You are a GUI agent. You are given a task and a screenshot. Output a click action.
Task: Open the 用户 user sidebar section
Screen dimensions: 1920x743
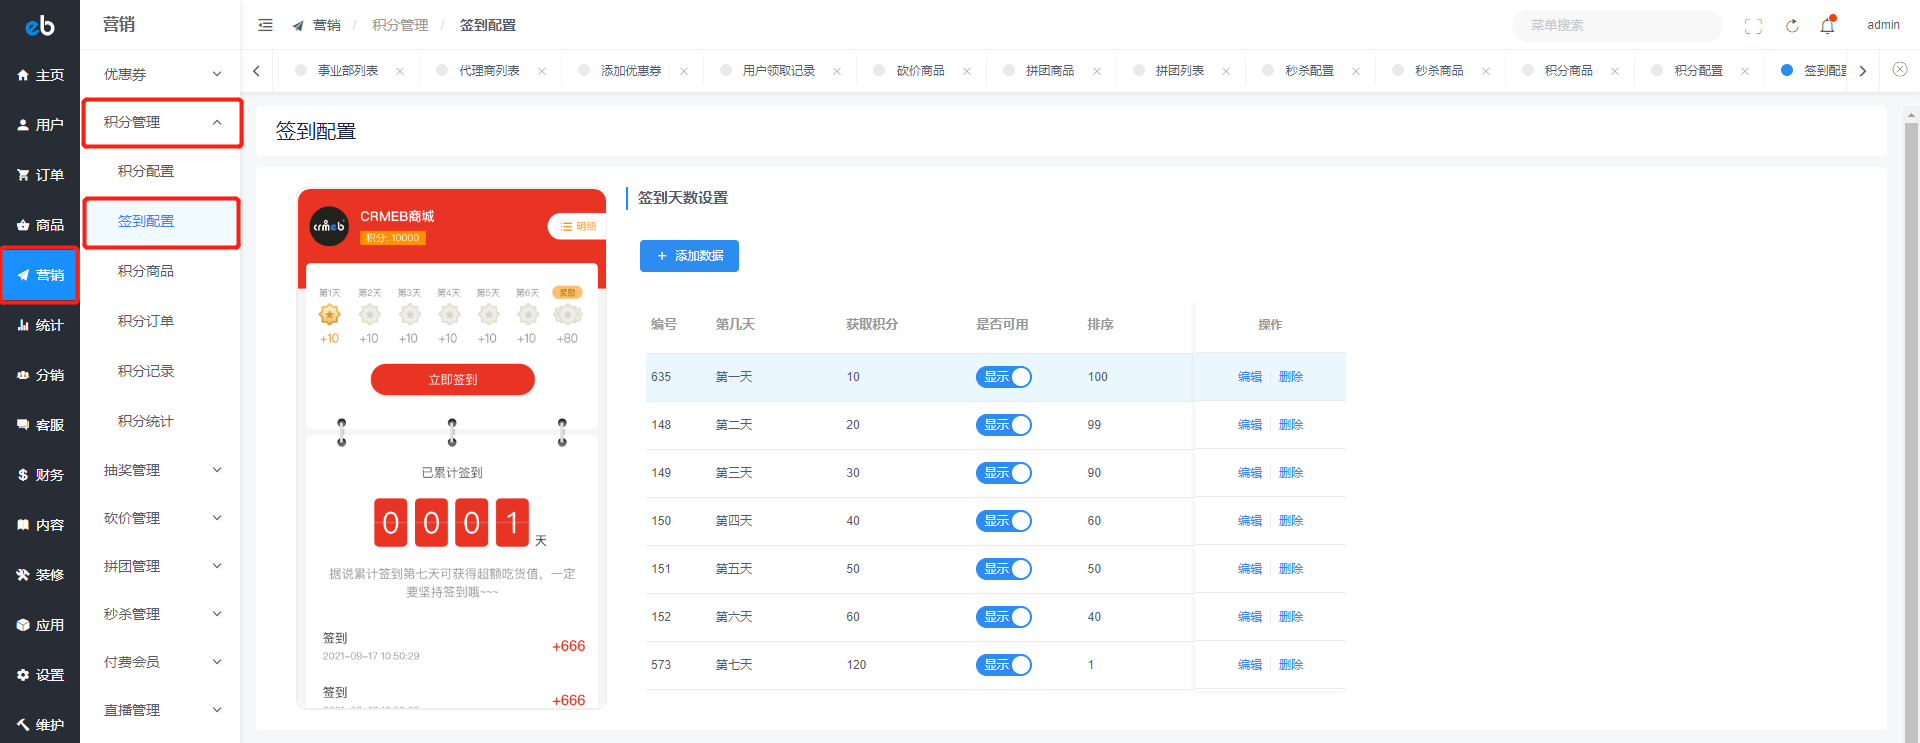coord(40,125)
